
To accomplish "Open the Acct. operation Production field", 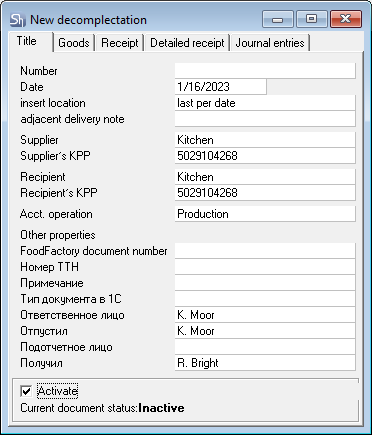I will (265, 214).
